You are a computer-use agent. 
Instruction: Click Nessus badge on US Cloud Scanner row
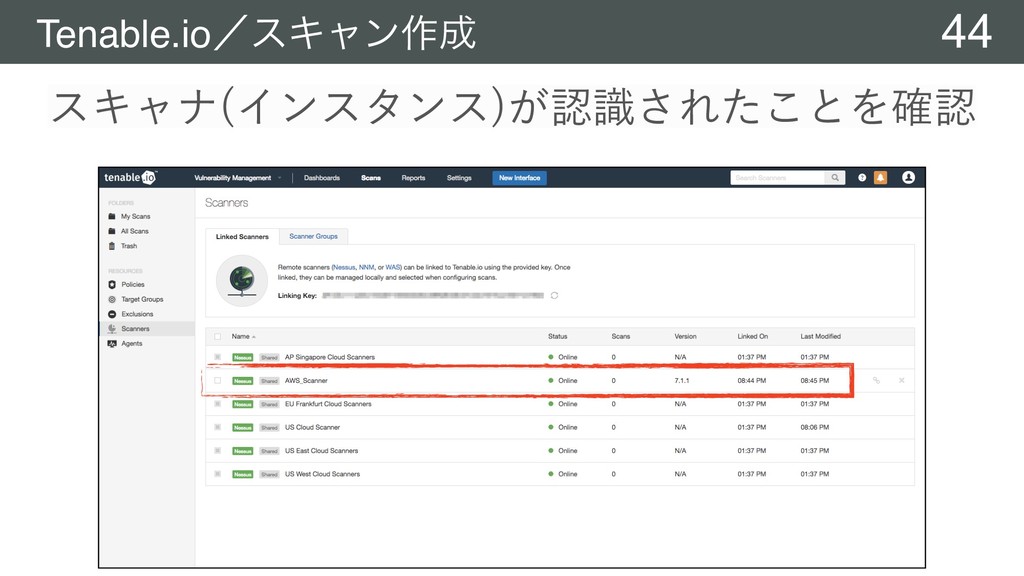[243, 428]
